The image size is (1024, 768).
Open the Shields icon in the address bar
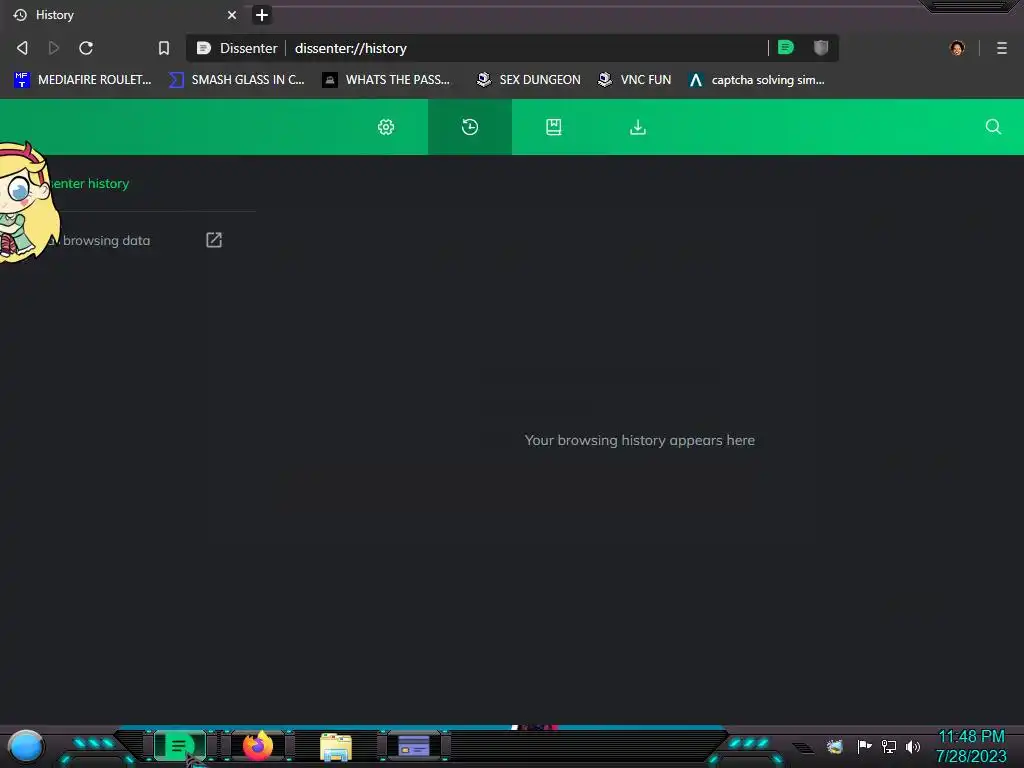click(x=821, y=48)
